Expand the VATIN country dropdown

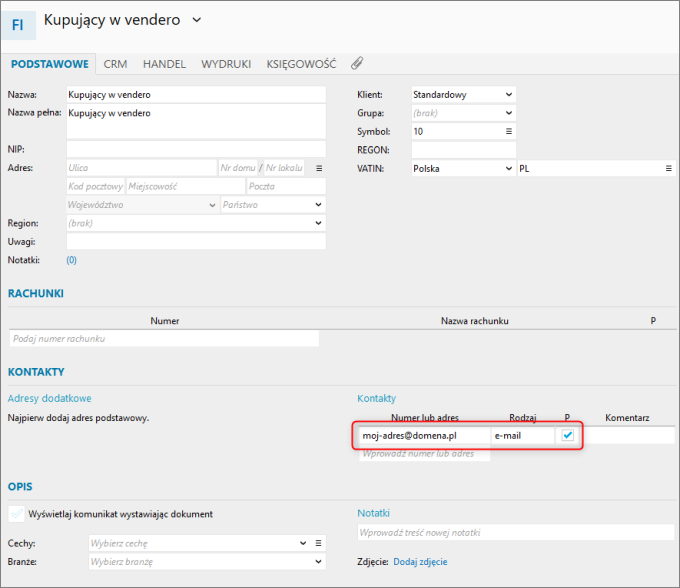[508, 168]
